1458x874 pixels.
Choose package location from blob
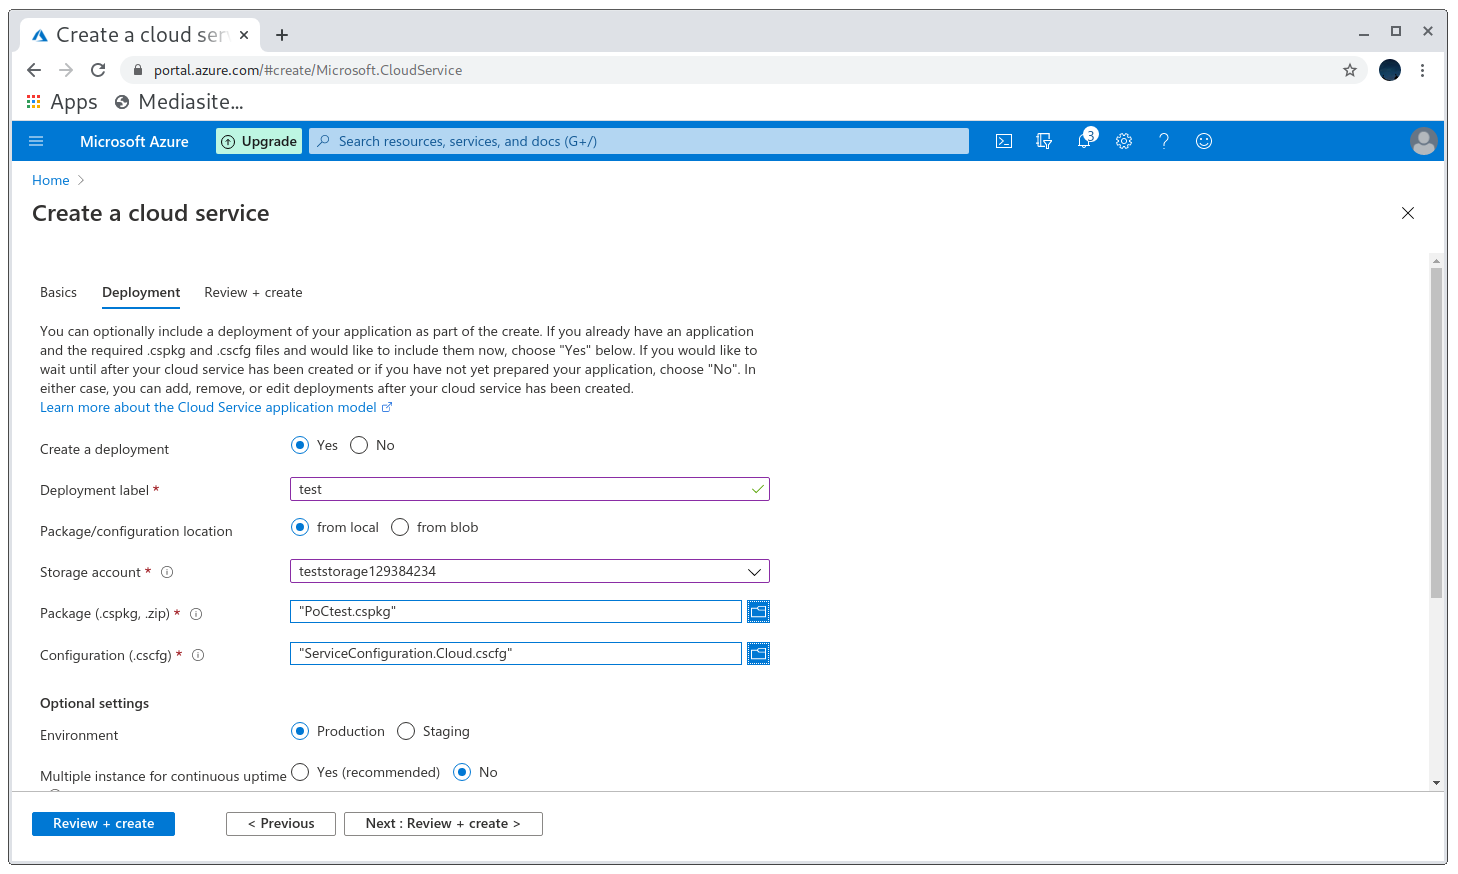pyautogui.click(x=400, y=527)
